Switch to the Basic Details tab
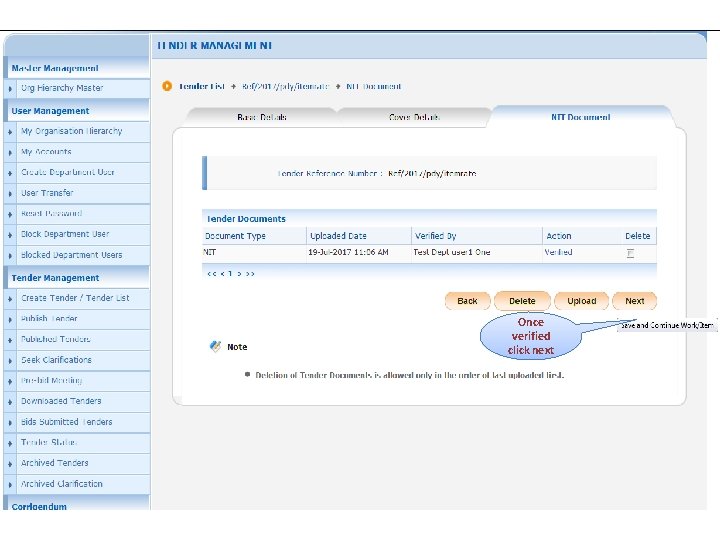Screen dimensions: 720x540 tap(262, 117)
